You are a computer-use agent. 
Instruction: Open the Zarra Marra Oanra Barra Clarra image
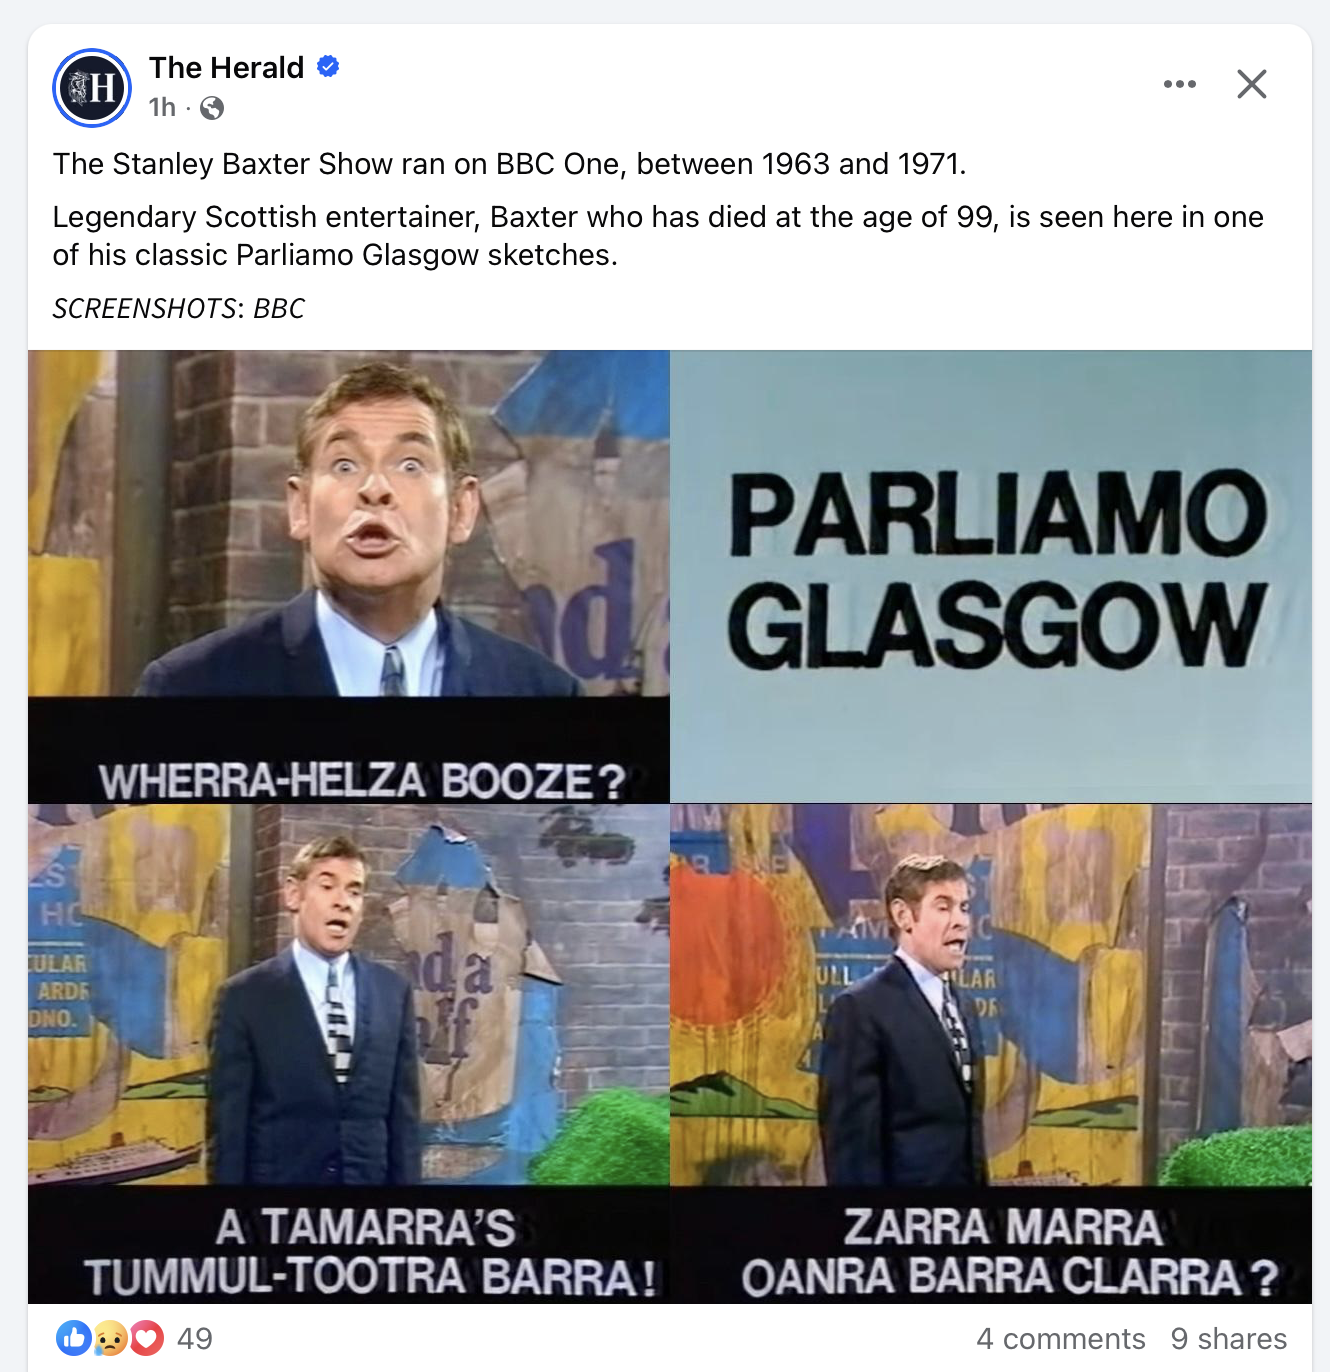tap(991, 1054)
